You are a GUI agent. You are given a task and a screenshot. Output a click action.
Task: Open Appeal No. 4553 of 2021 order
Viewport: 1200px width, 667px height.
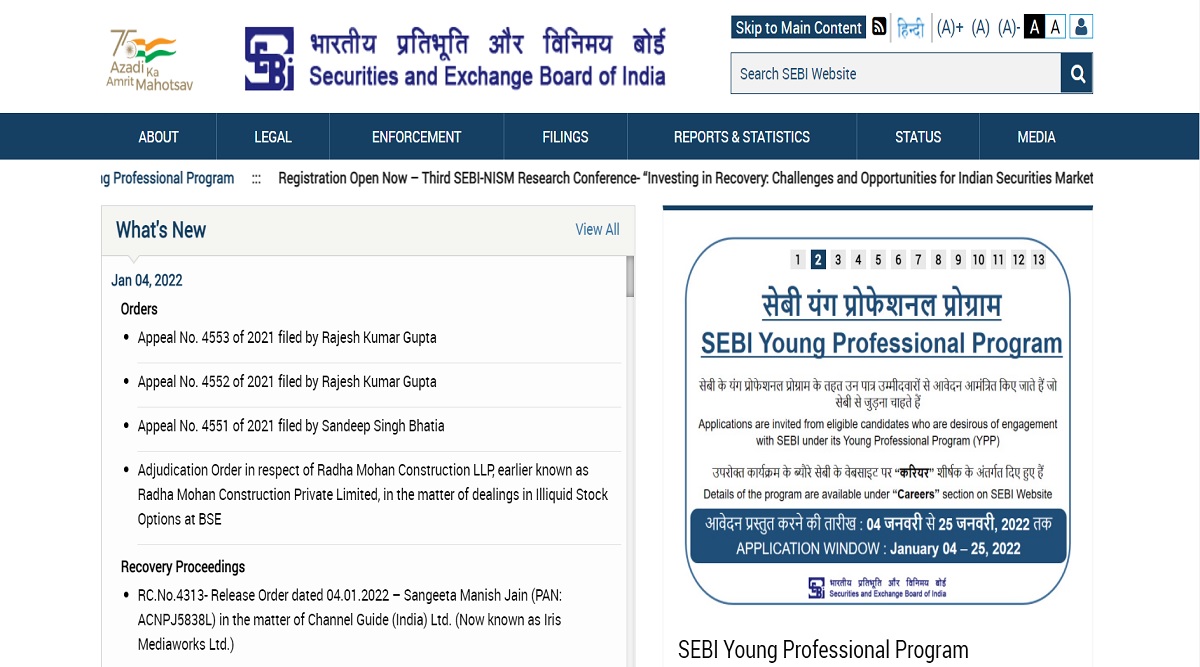(x=287, y=337)
